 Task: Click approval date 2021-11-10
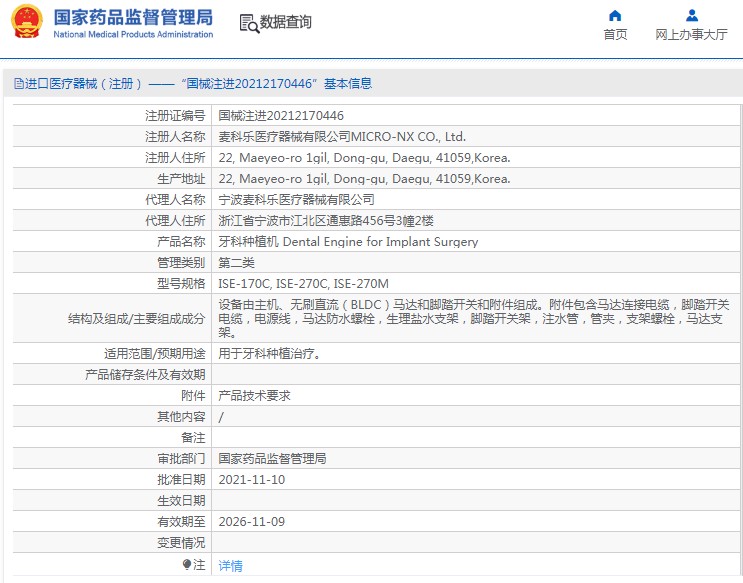[252, 480]
